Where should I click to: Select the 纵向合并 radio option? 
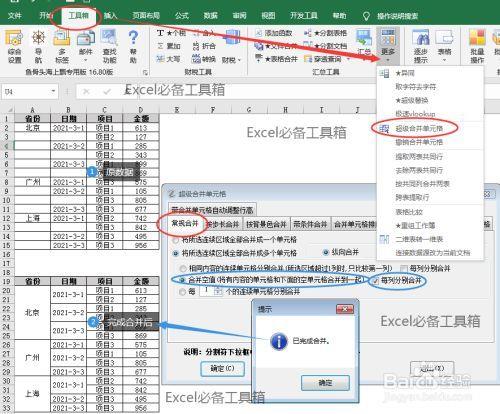(x=326, y=252)
